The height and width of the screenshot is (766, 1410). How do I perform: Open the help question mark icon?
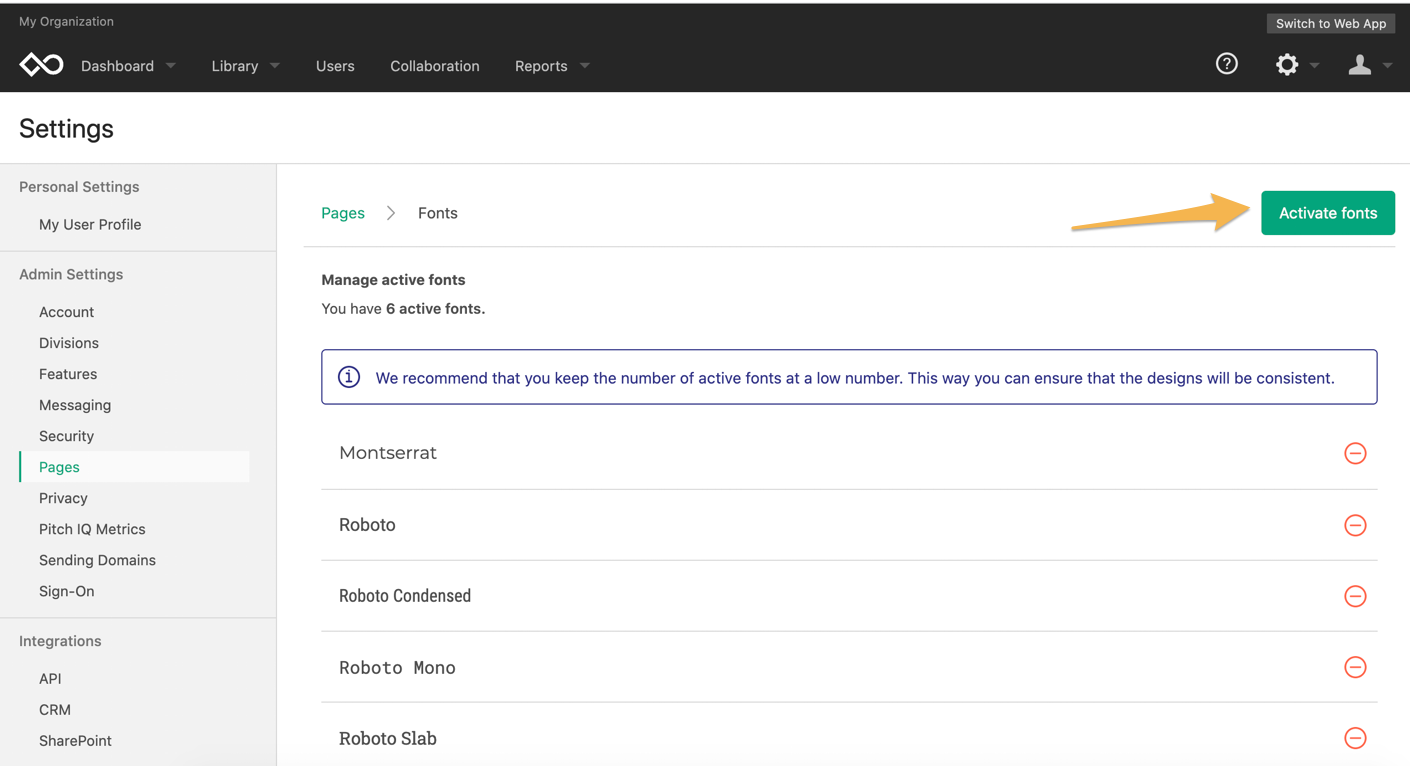point(1227,64)
